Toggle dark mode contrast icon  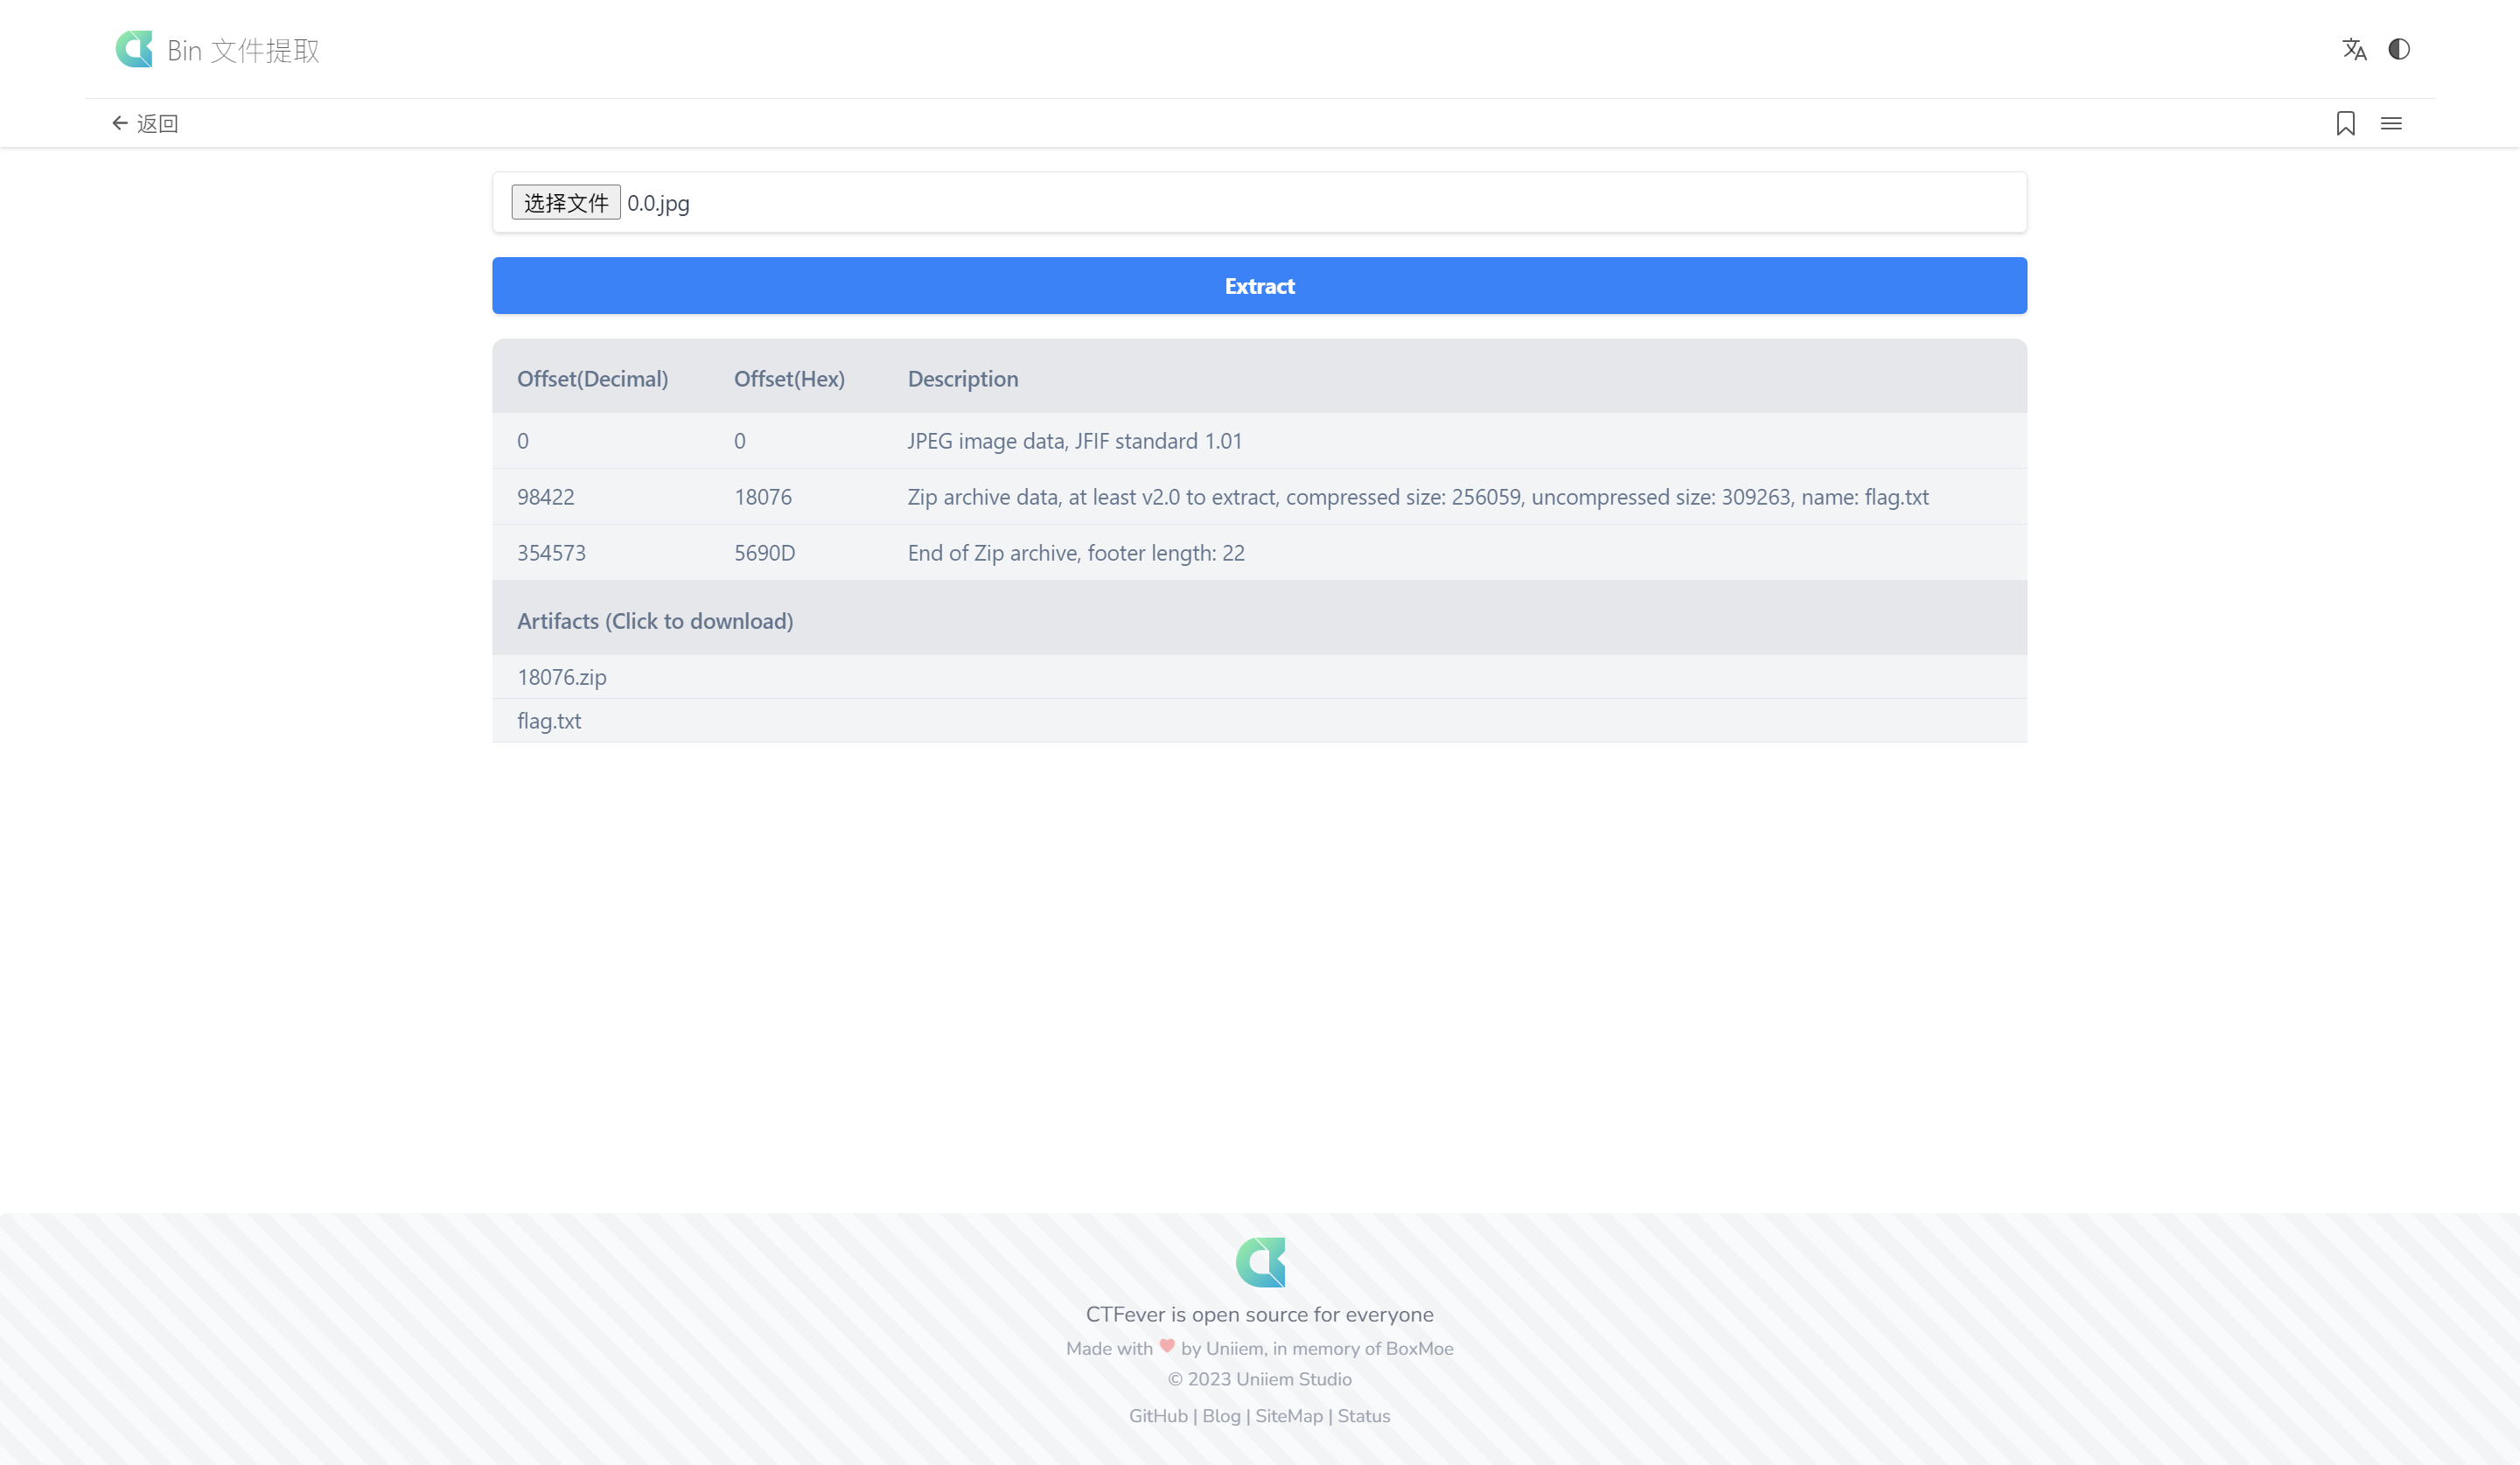click(2398, 49)
